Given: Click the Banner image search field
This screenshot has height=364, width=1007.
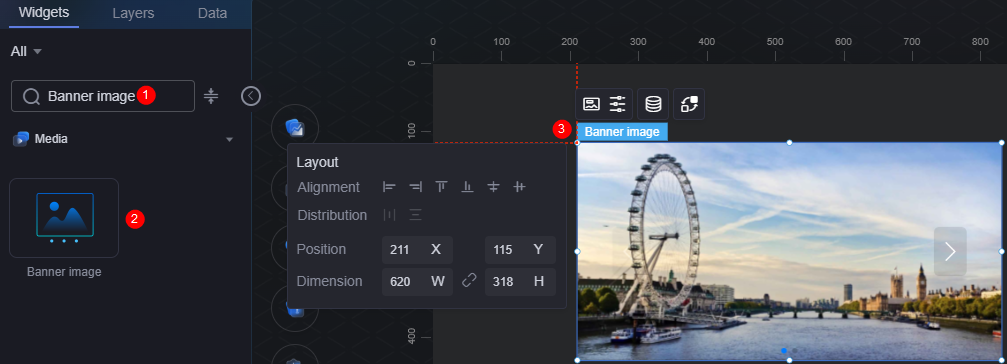Looking at the screenshot, I should point(103,96).
